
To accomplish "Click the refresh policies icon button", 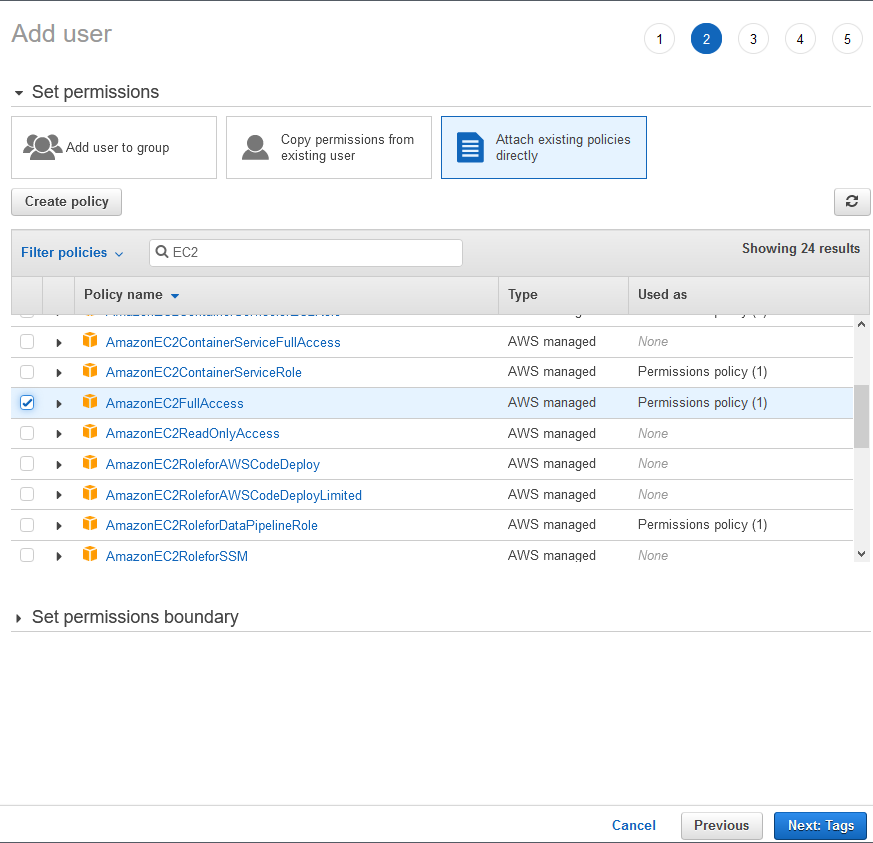I will click(851, 201).
